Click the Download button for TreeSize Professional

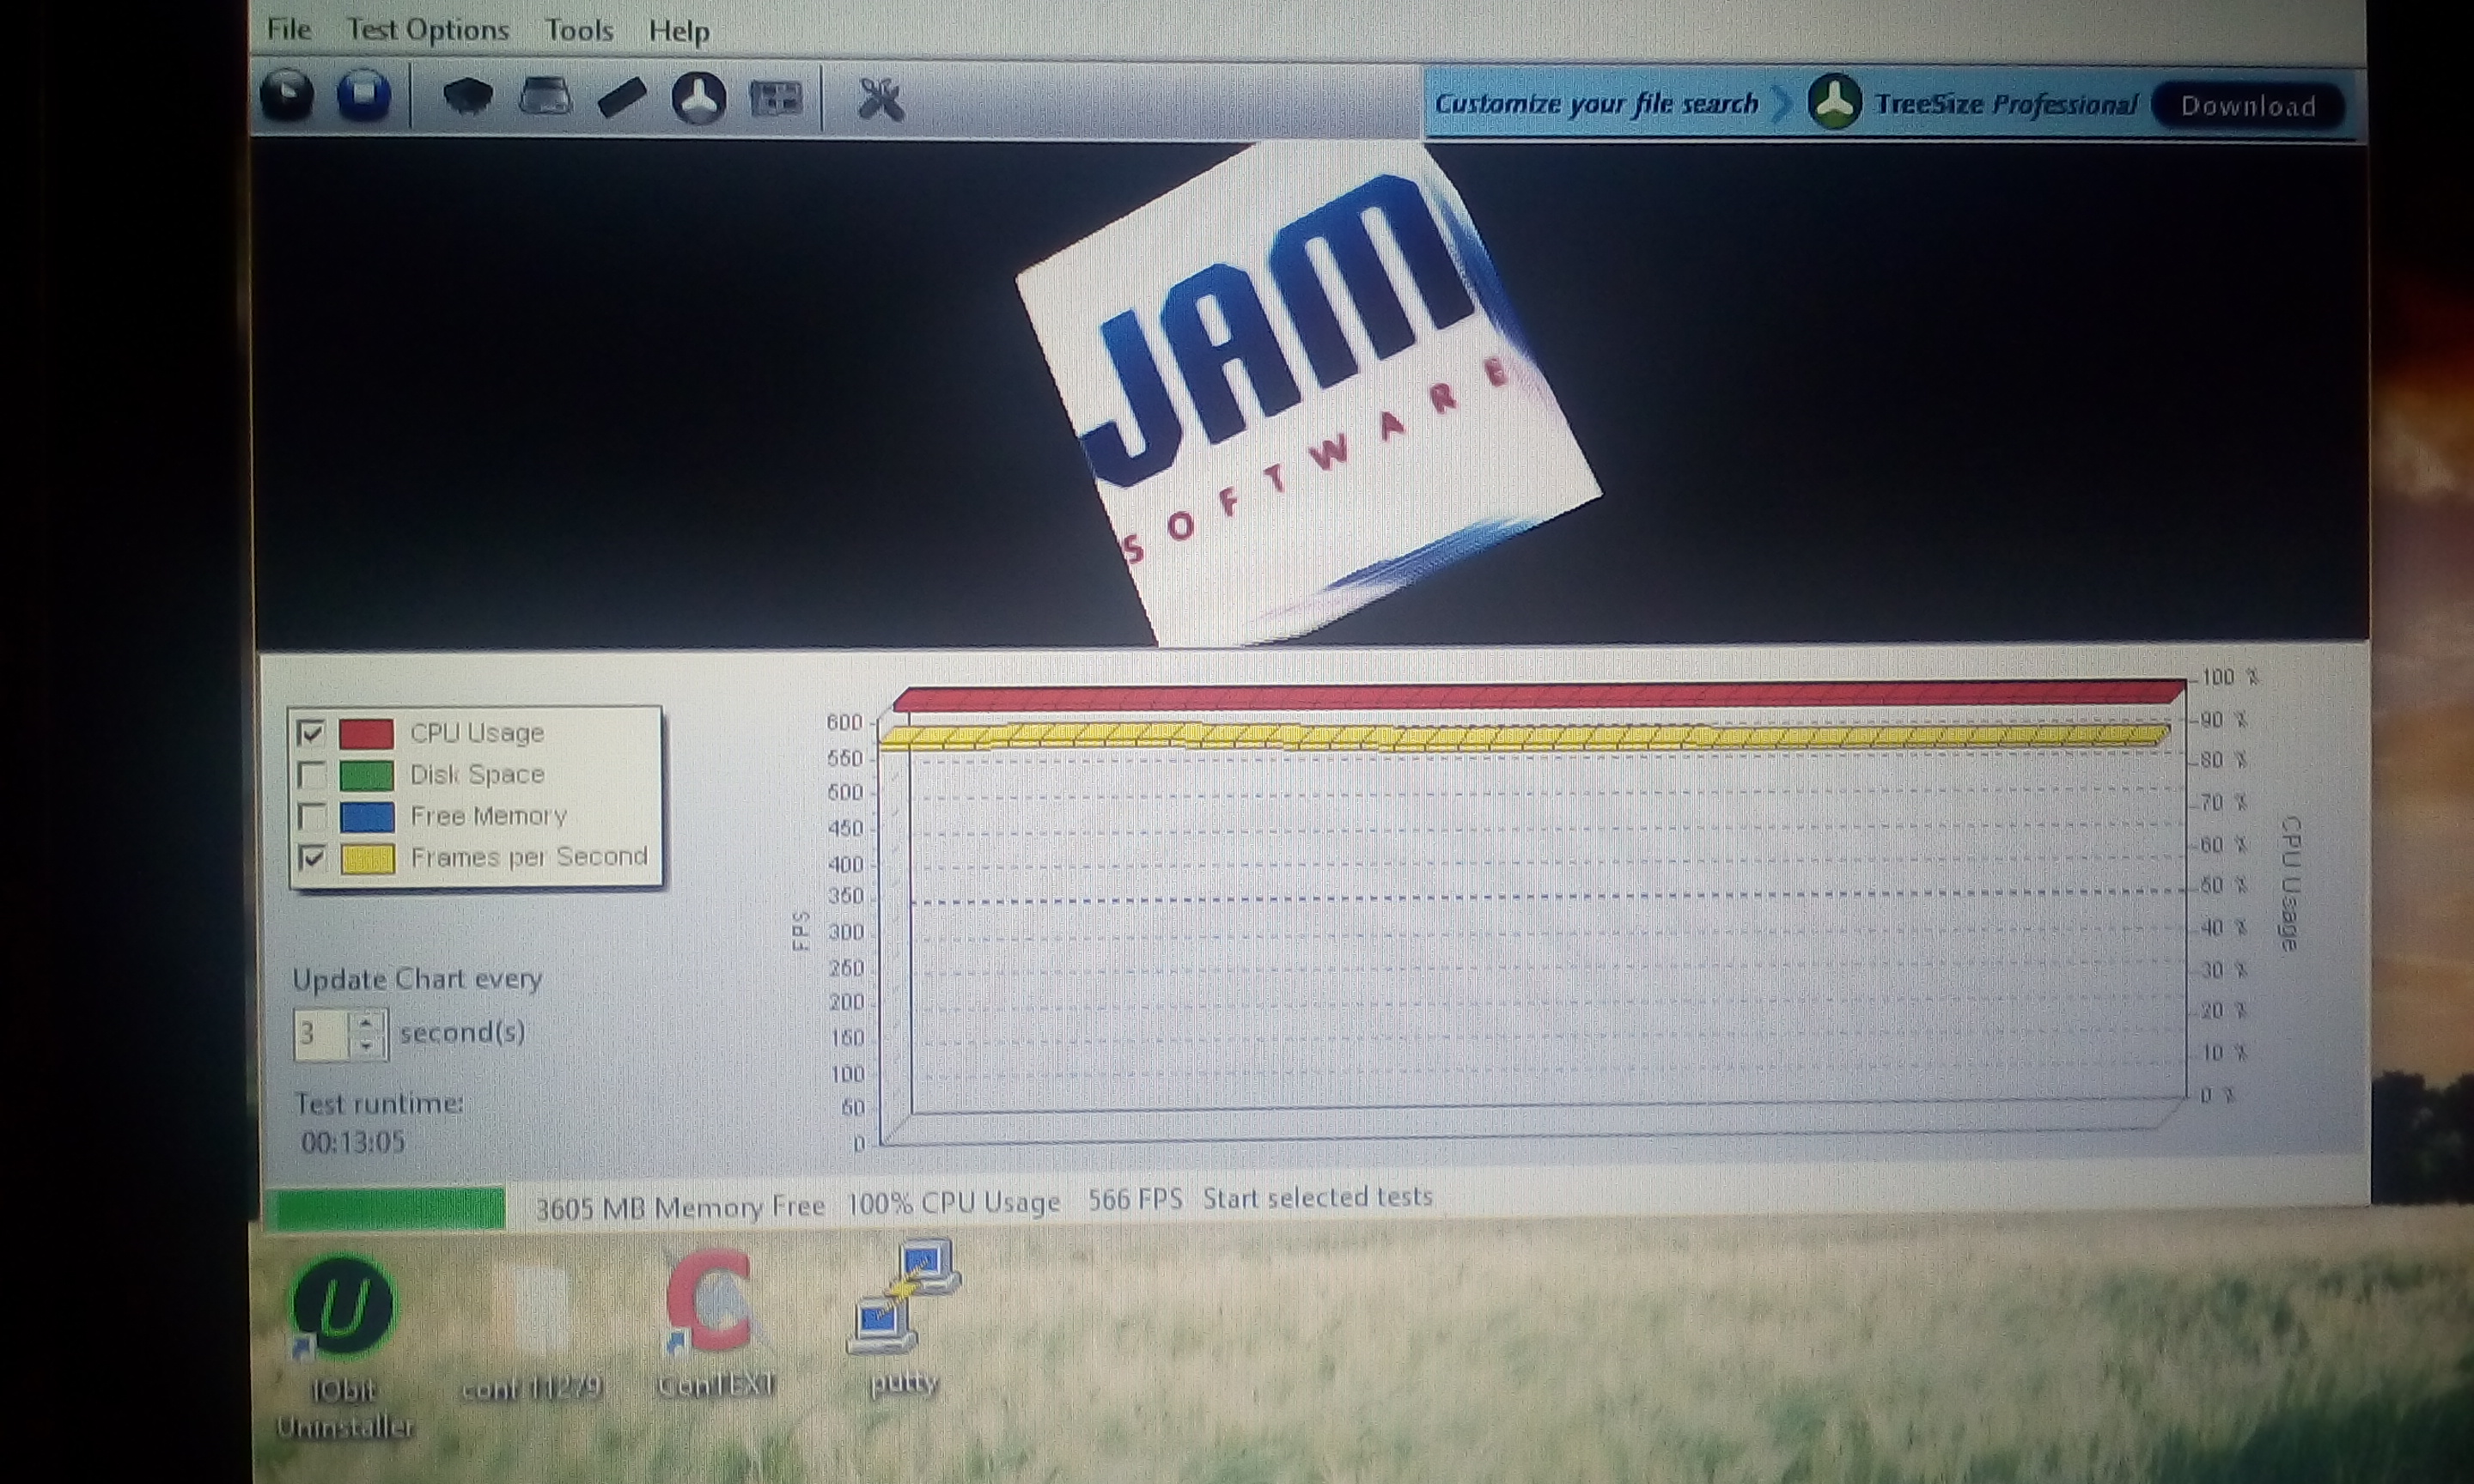[2247, 106]
